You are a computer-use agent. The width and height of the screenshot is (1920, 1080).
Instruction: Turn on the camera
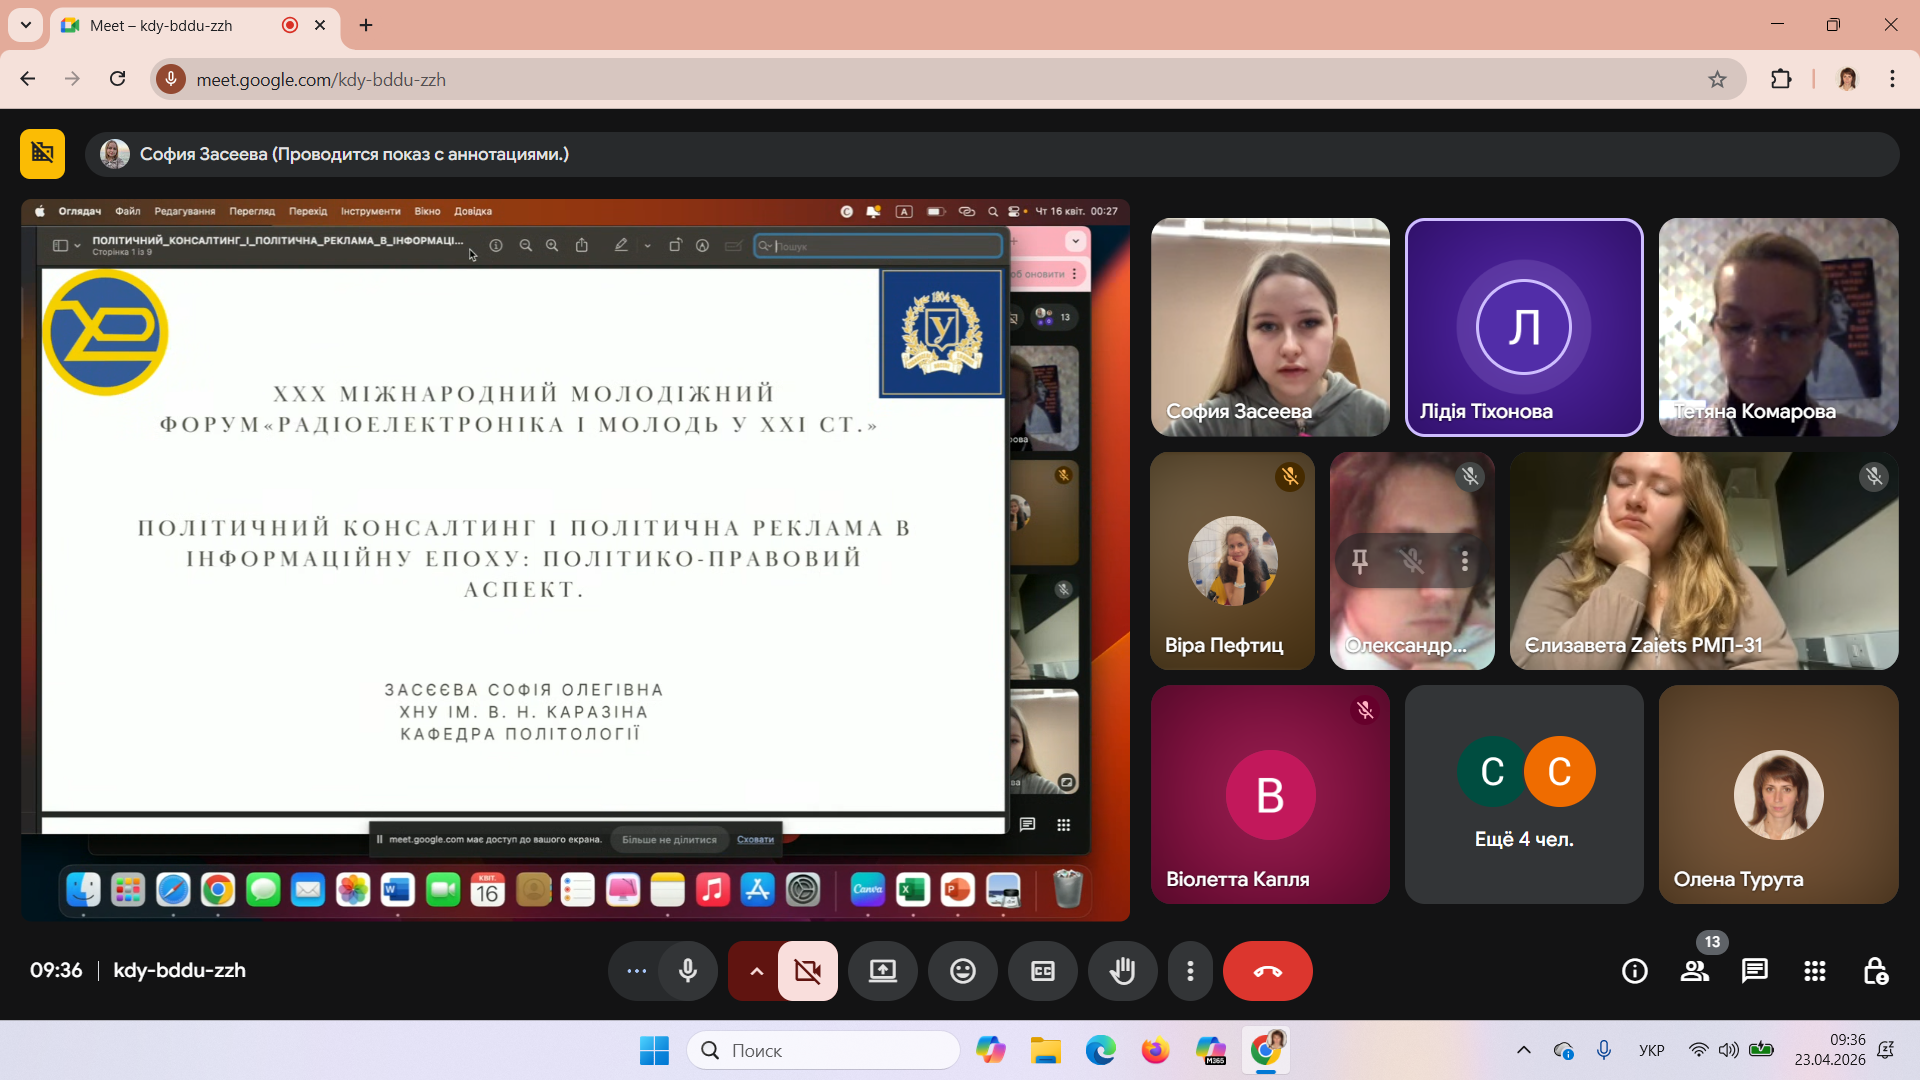(x=808, y=971)
